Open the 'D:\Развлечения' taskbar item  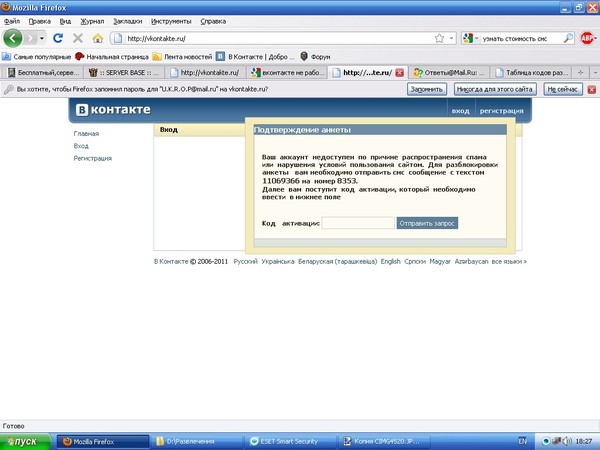(196, 442)
